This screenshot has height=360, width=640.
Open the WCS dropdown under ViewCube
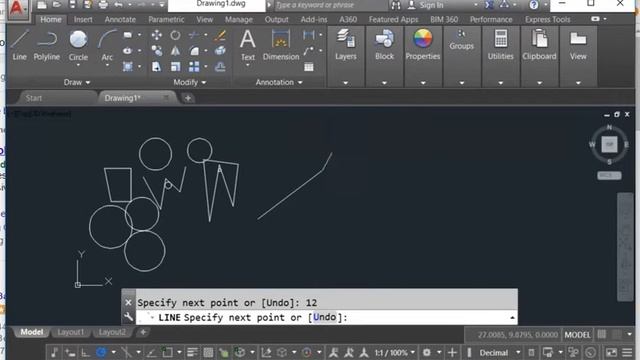[609, 176]
